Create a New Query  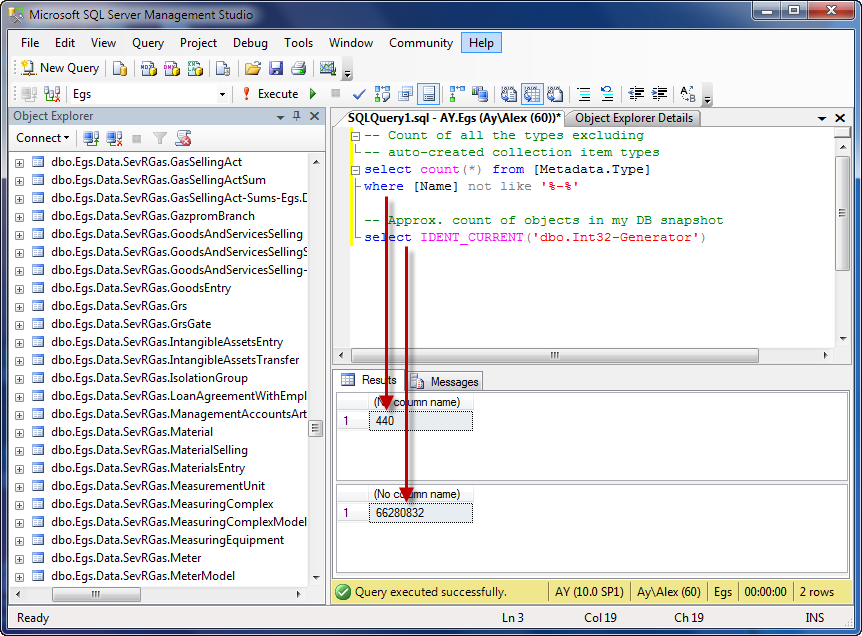[60, 67]
